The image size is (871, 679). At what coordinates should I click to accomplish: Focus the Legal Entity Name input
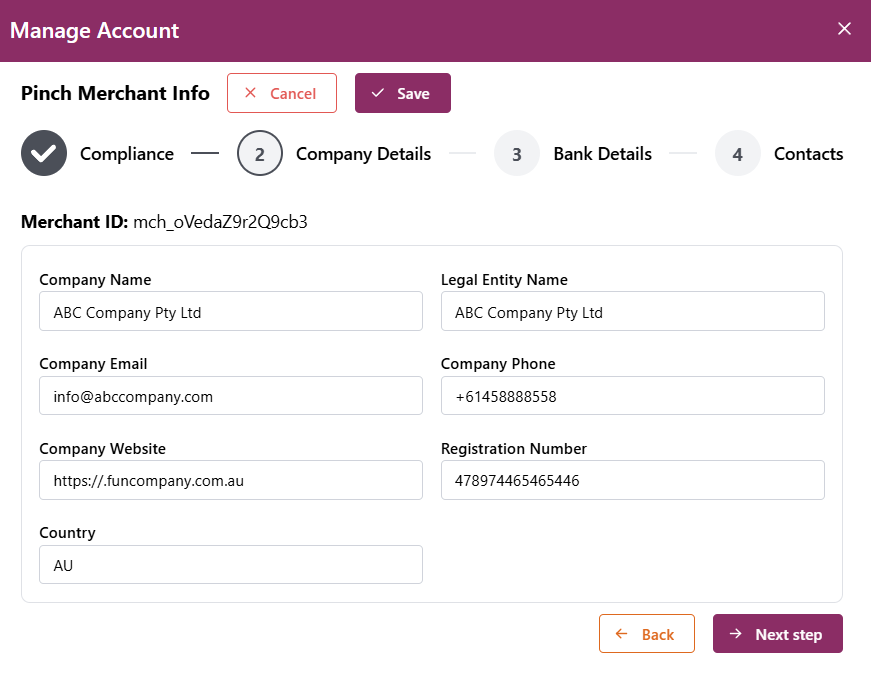click(x=632, y=312)
